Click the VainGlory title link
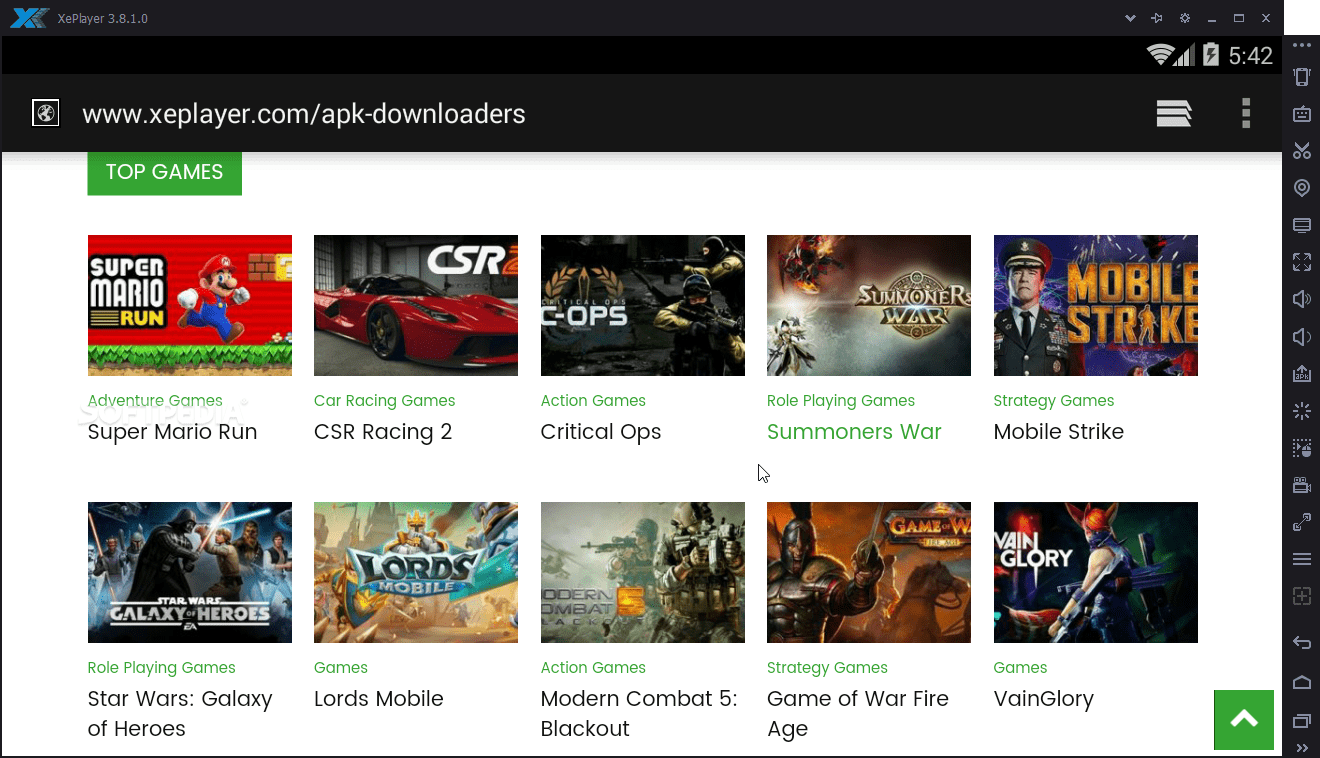The image size is (1320, 758). pos(1044,699)
